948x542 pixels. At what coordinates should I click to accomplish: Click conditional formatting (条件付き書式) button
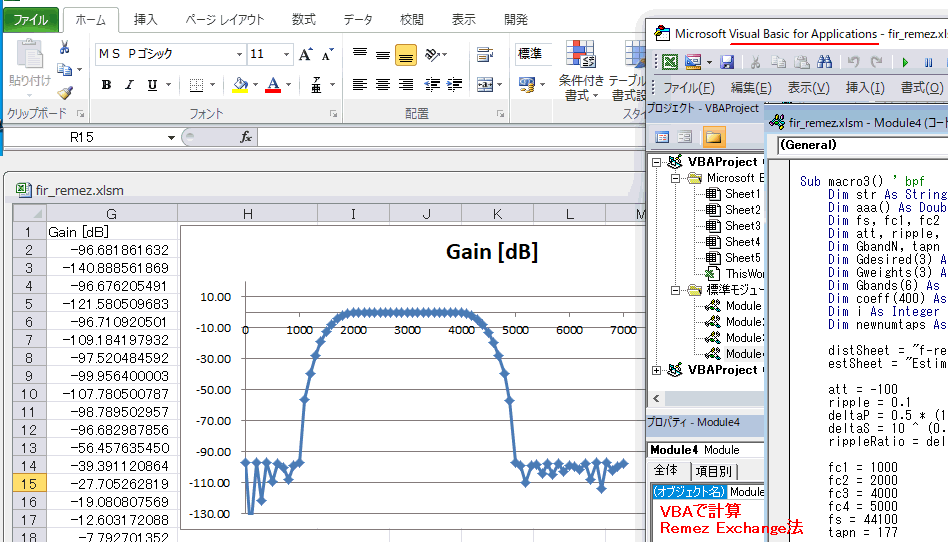(580, 70)
